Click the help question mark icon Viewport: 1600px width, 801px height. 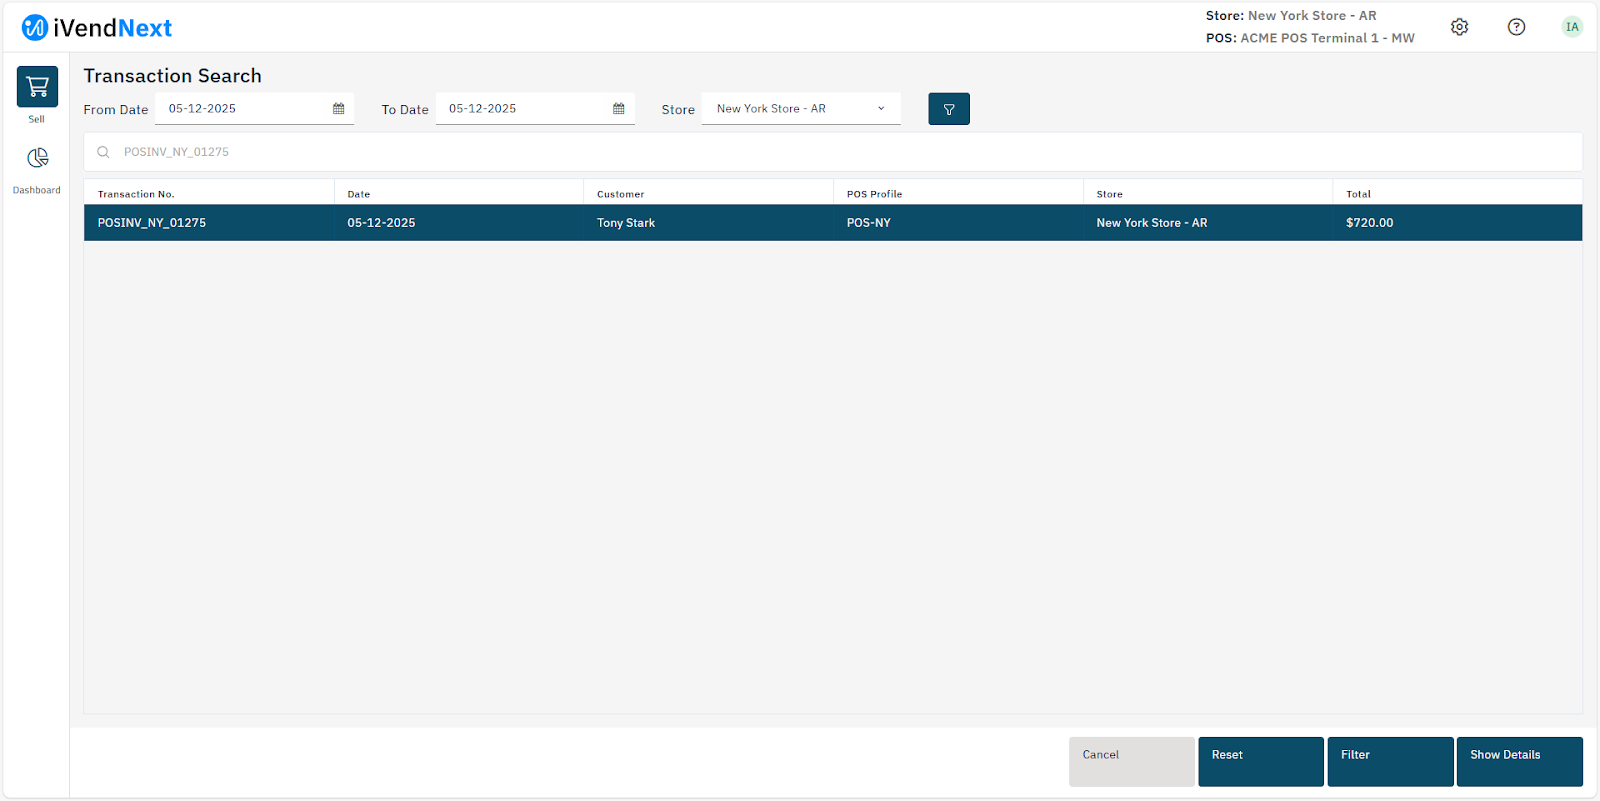pos(1516,27)
